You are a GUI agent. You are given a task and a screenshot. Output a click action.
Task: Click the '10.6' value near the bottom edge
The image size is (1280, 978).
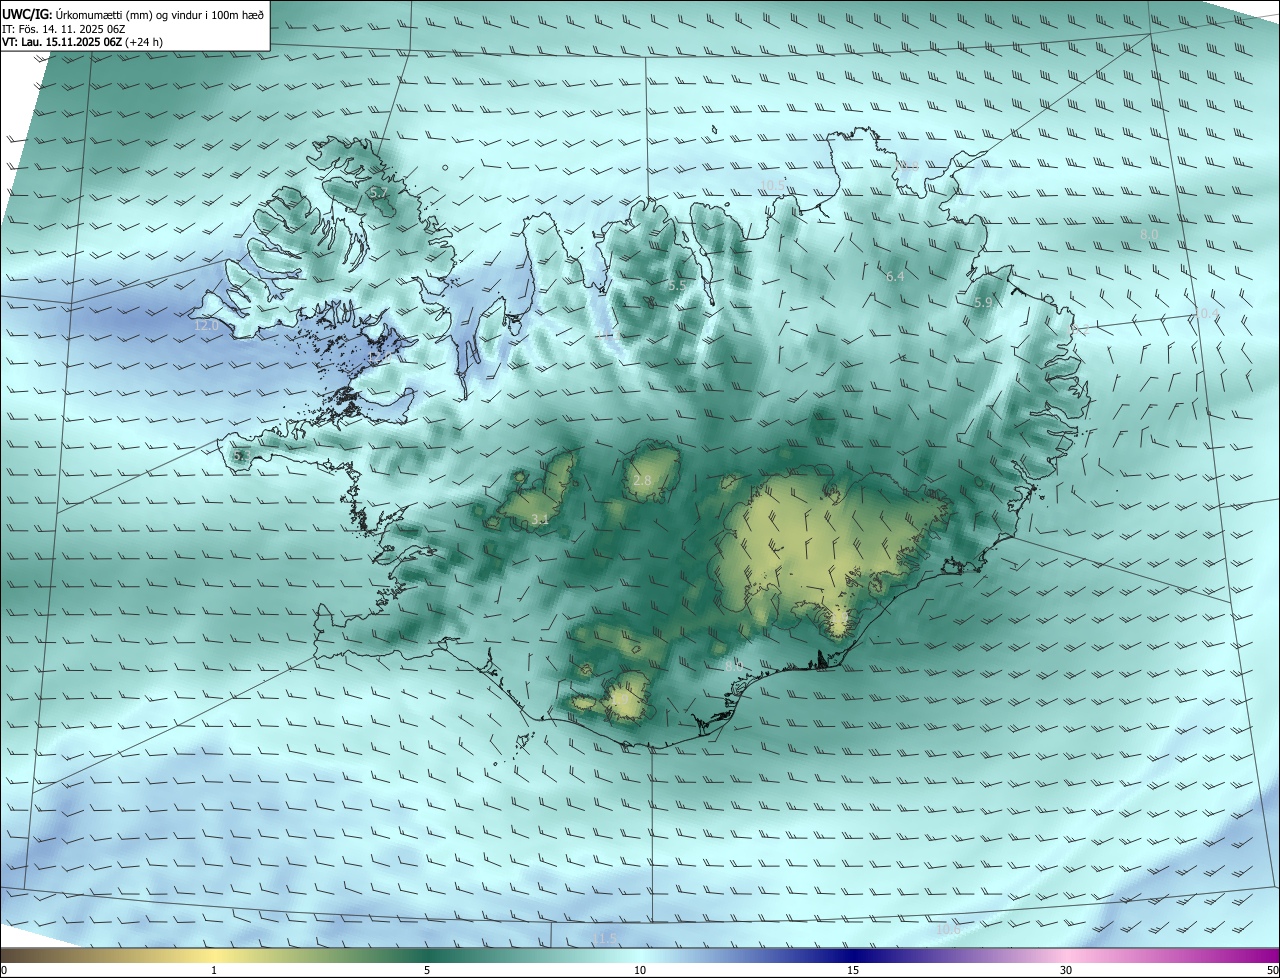(x=948, y=930)
